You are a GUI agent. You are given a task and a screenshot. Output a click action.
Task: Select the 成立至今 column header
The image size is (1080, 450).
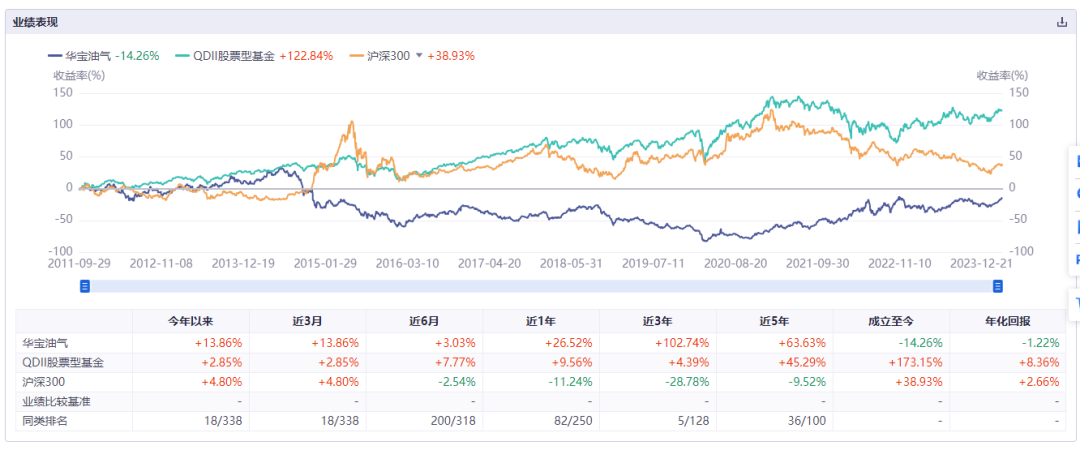[891, 321]
